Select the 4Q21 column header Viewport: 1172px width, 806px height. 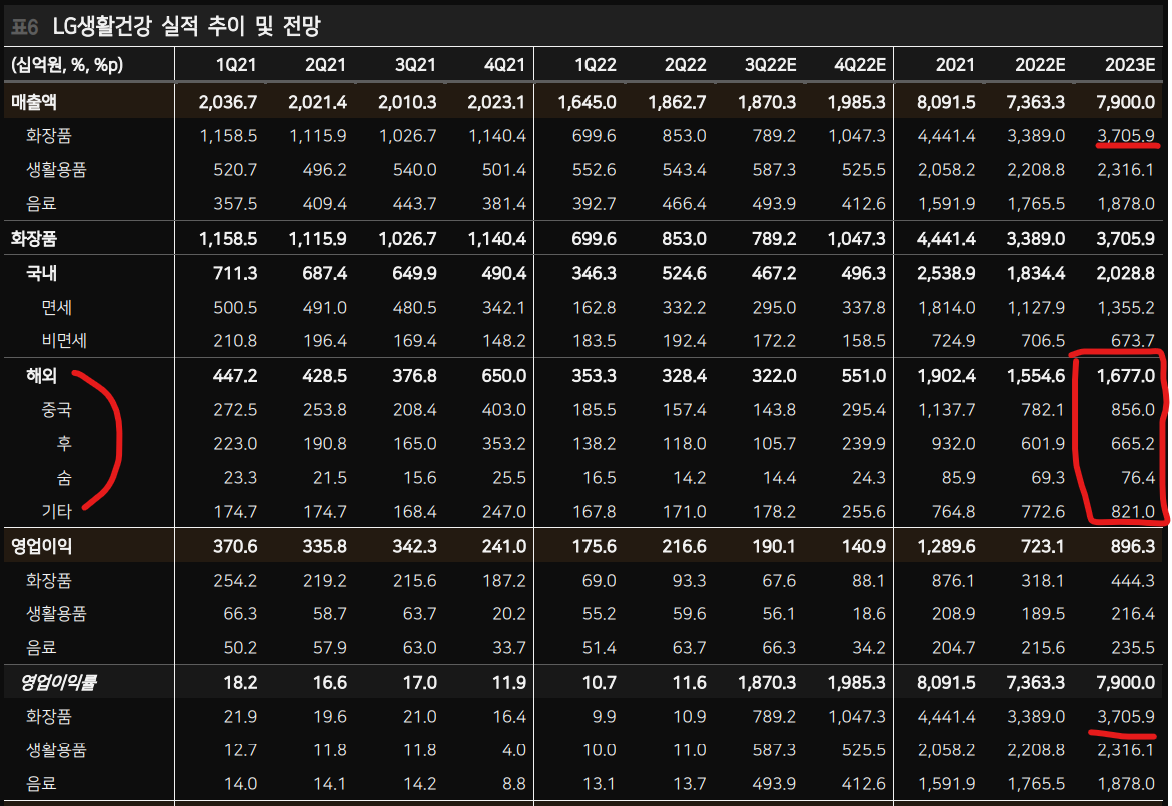click(505, 65)
